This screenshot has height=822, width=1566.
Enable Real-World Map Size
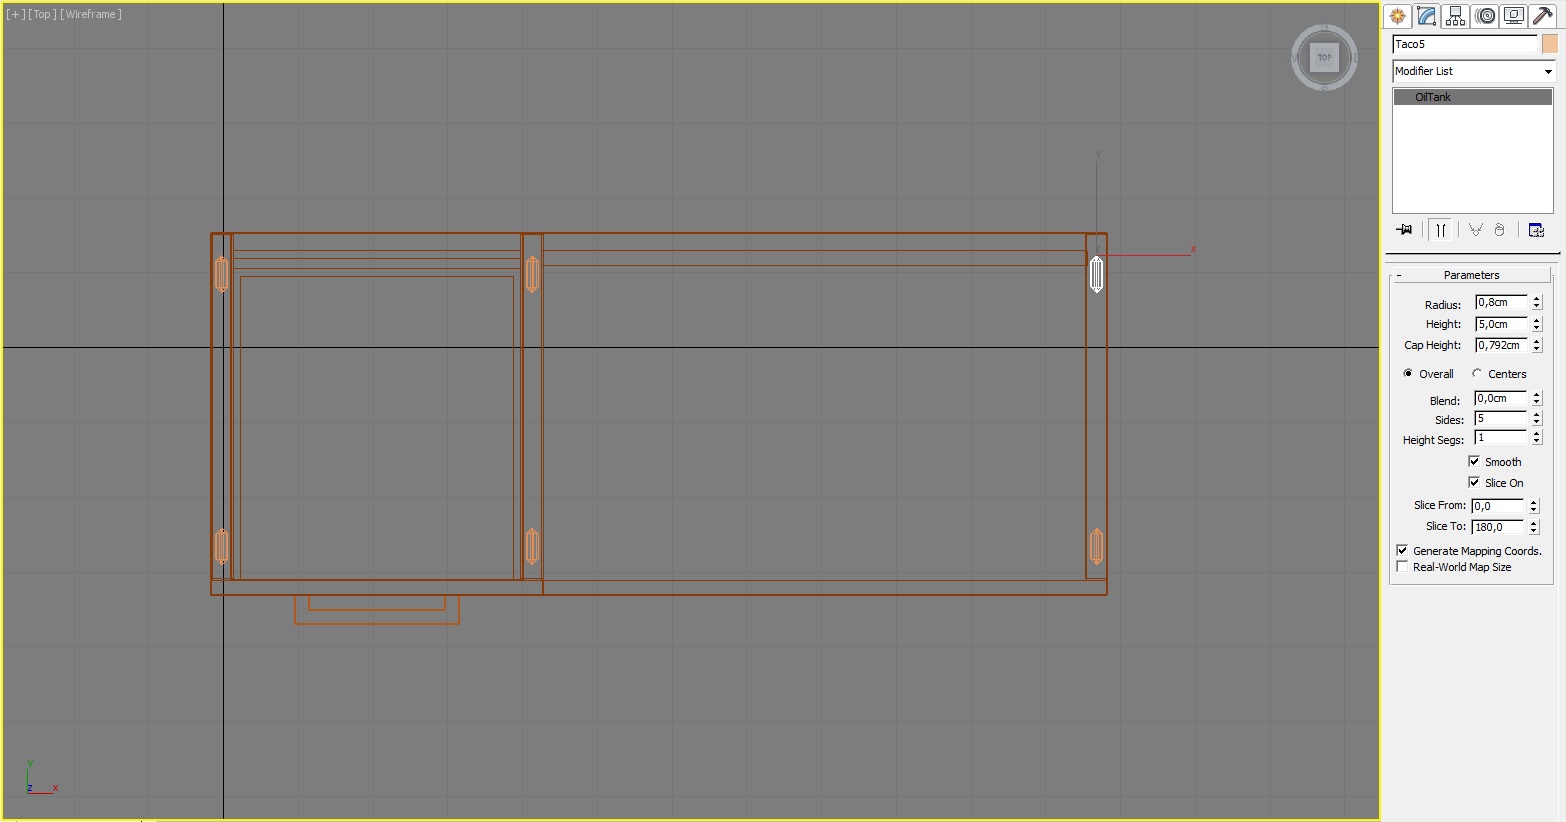pos(1401,566)
